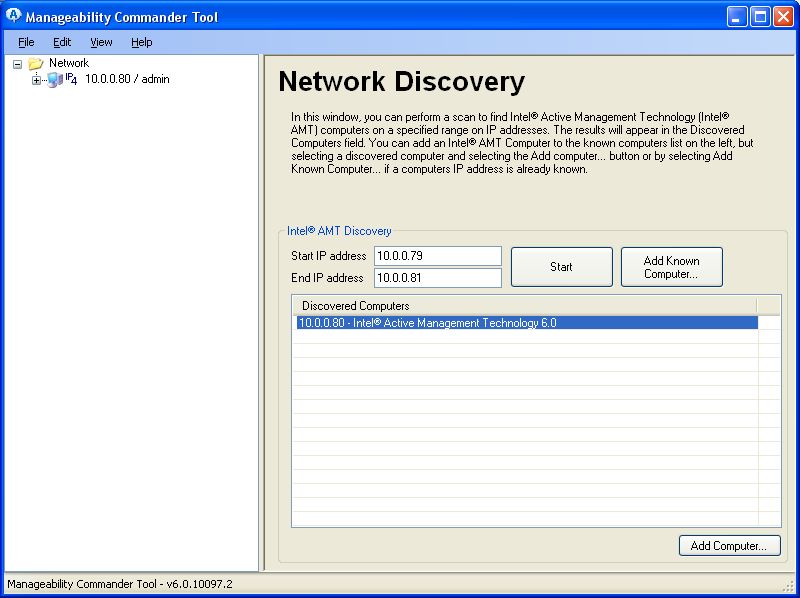Open the Help menu
This screenshot has height=598, width=800.
click(142, 42)
